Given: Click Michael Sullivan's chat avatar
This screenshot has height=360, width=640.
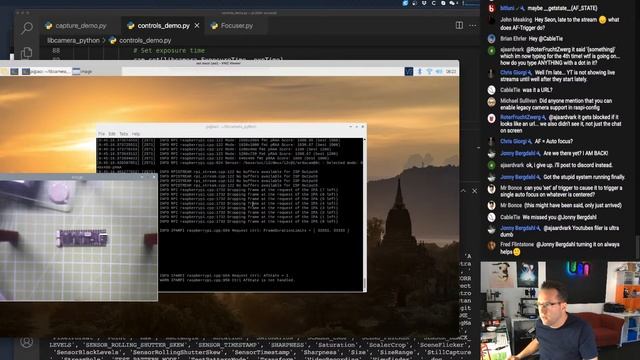Looking at the screenshot, I should click(491, 102).
